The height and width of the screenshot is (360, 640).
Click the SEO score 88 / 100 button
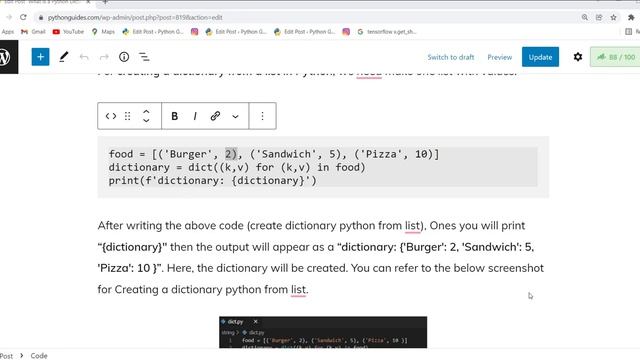(x=615, y=57)
